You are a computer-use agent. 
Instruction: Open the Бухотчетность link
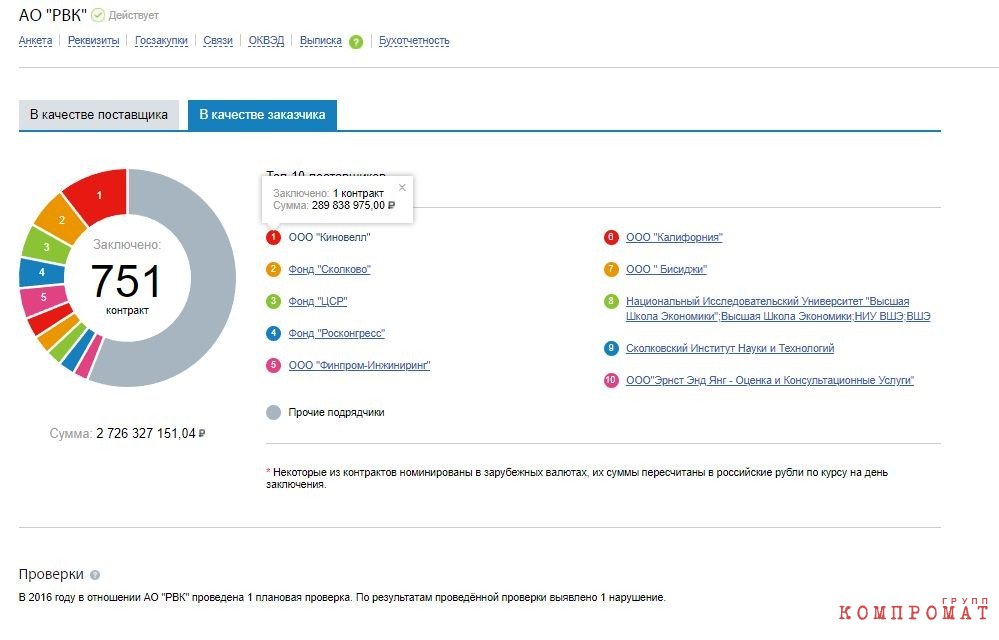coord(414,41)
